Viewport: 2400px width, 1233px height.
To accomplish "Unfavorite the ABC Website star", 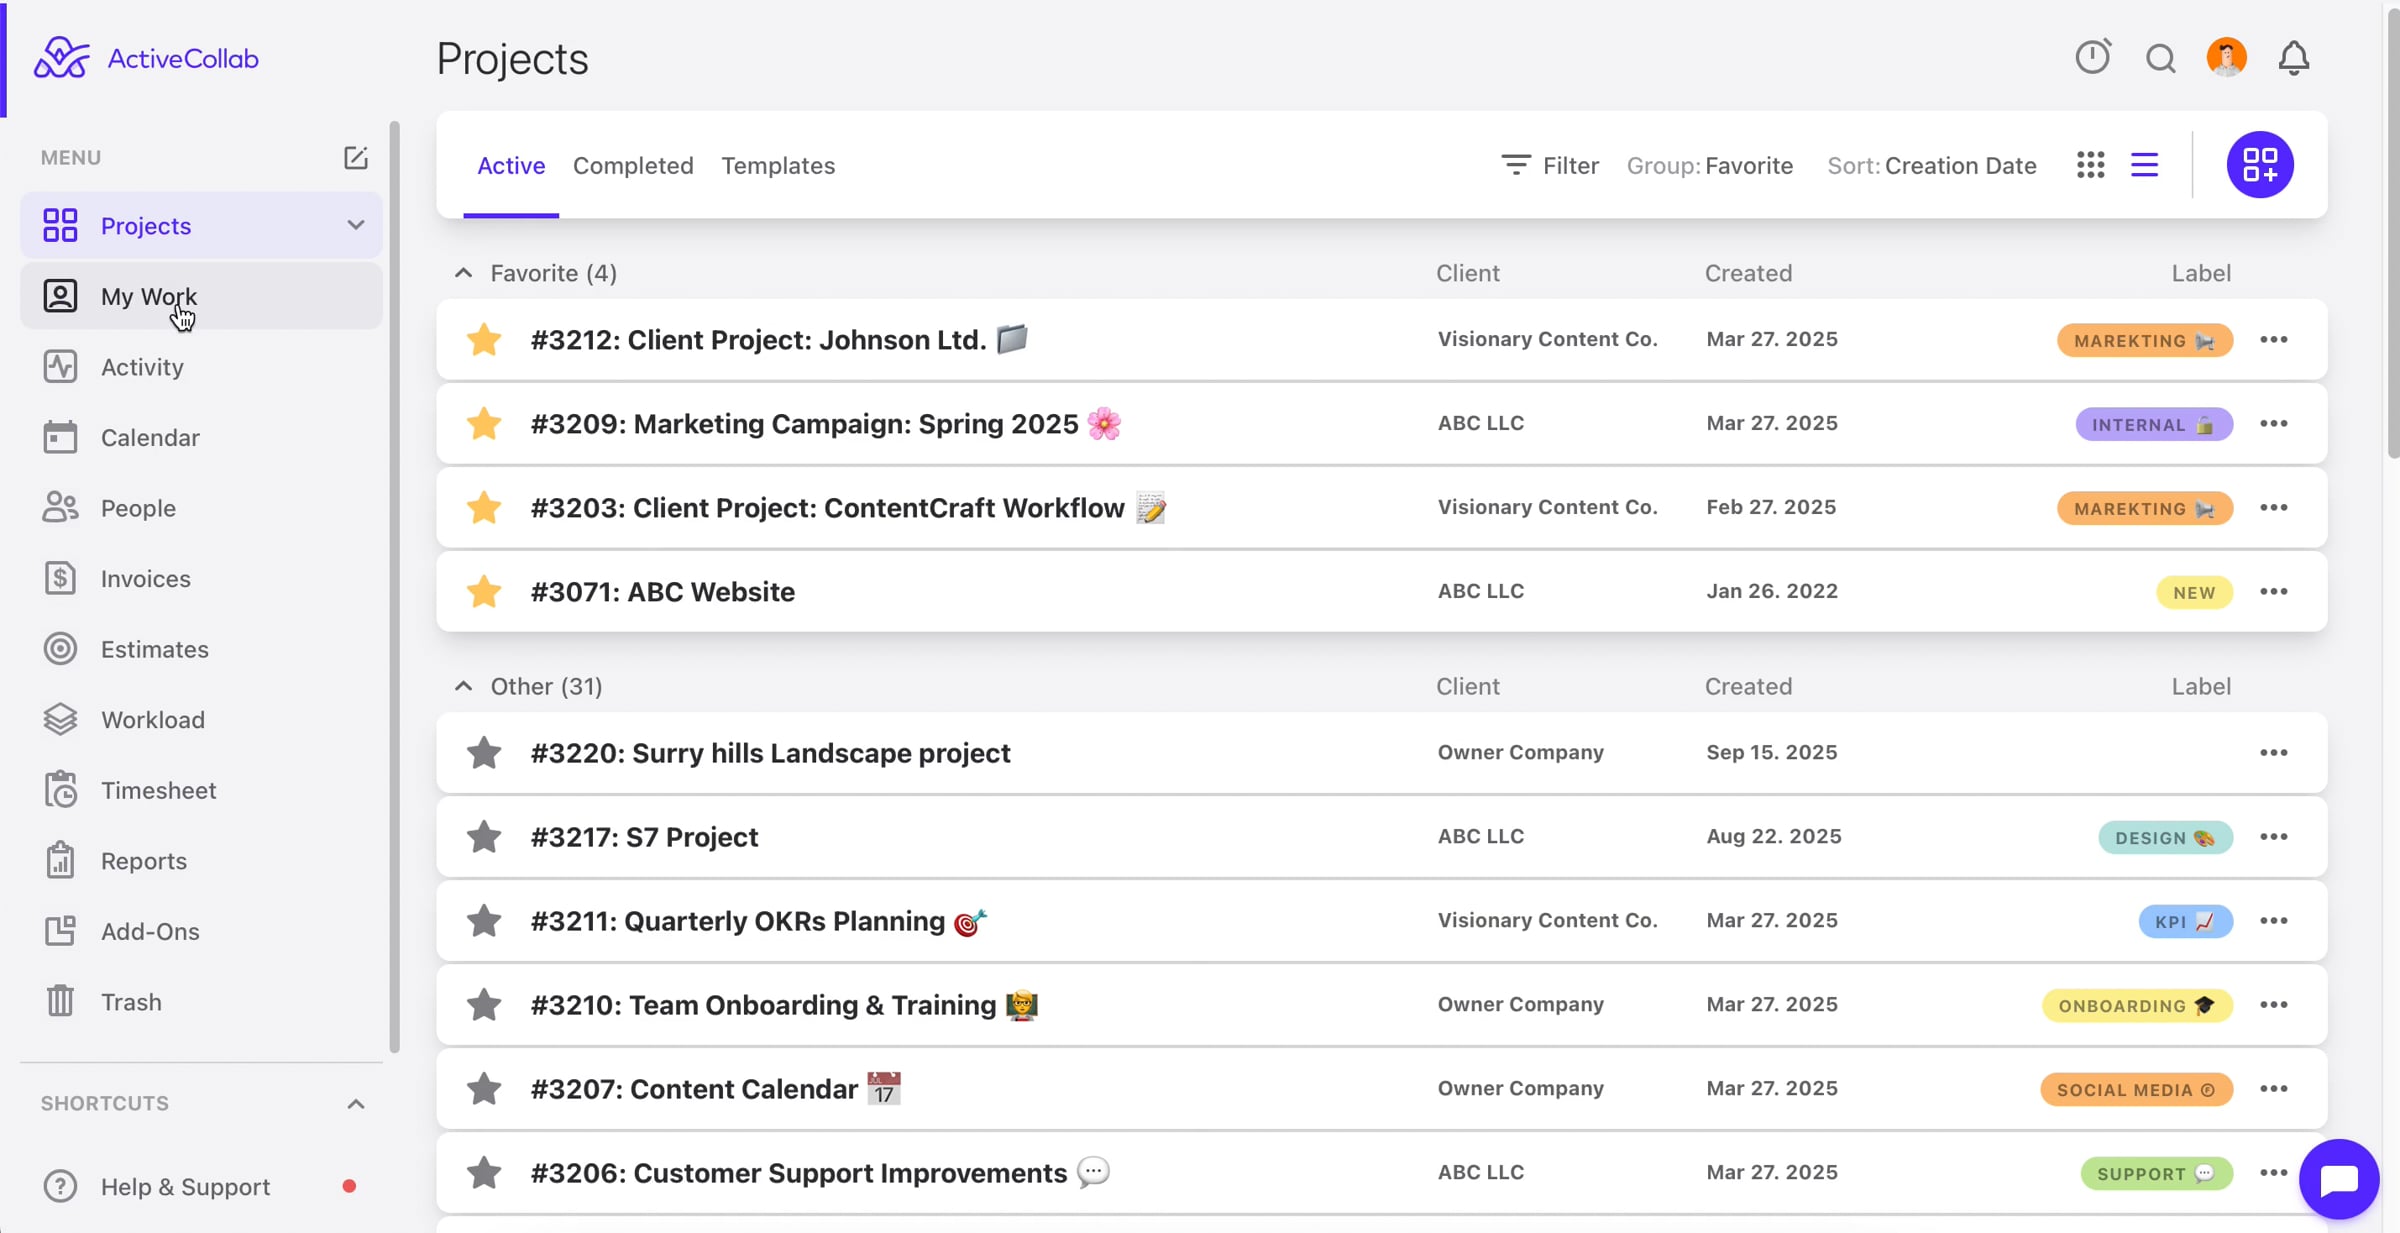I will click(484, 592).
